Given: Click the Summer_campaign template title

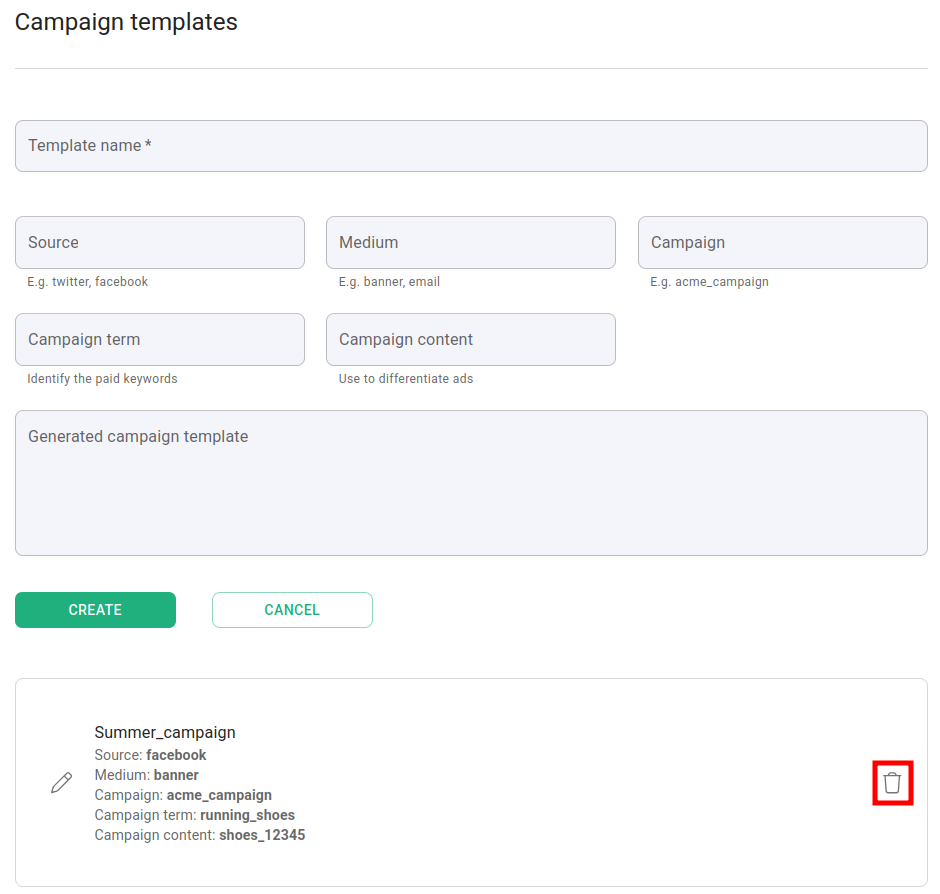Looking at the screenshot, I should click(165, 733).
